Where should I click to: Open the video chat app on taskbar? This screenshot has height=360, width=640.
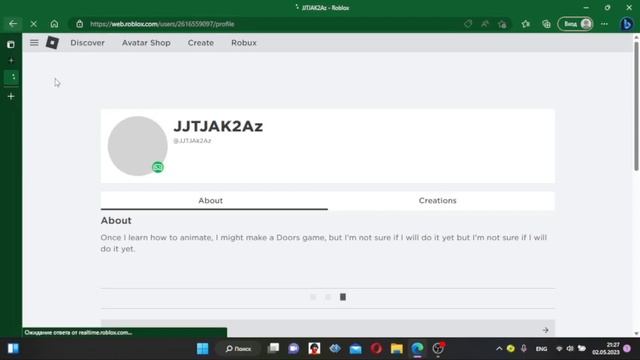[x=293, y=348]
